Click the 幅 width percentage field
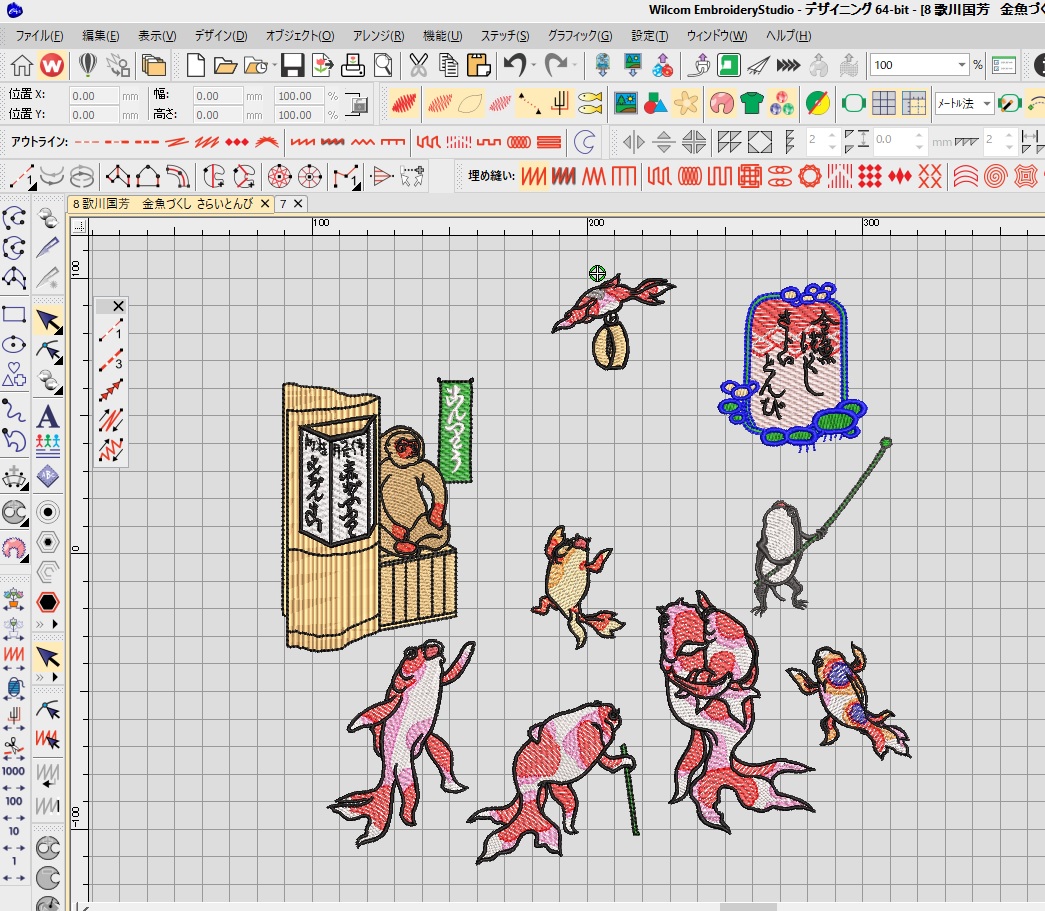The image size is (1045, 911). tap(299, 96)
